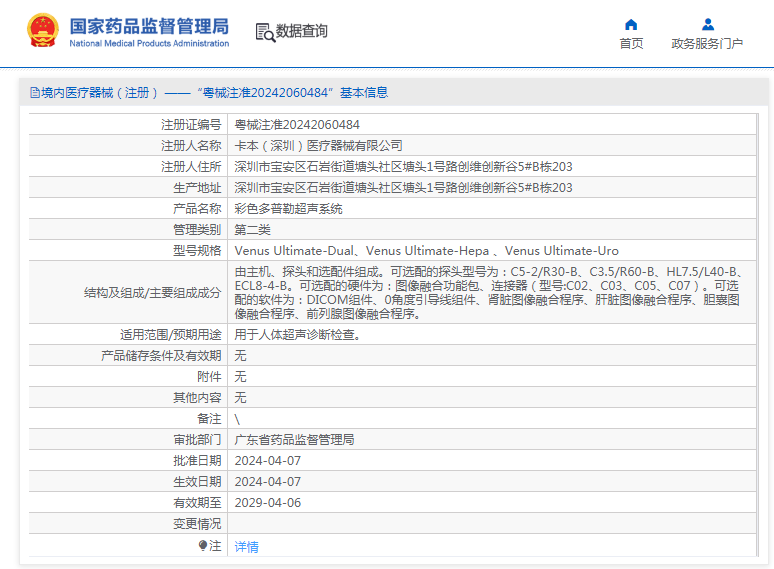Viewport: 774px width, 569px height.
Task: Click the 结构及组成 description paragraph
Action: pos(489,293)
